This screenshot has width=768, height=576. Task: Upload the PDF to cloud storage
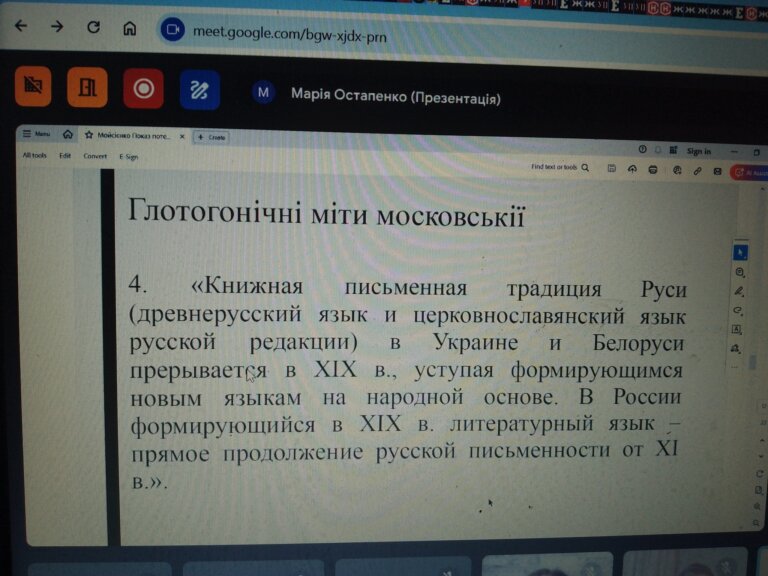click(x=632, y=169)
